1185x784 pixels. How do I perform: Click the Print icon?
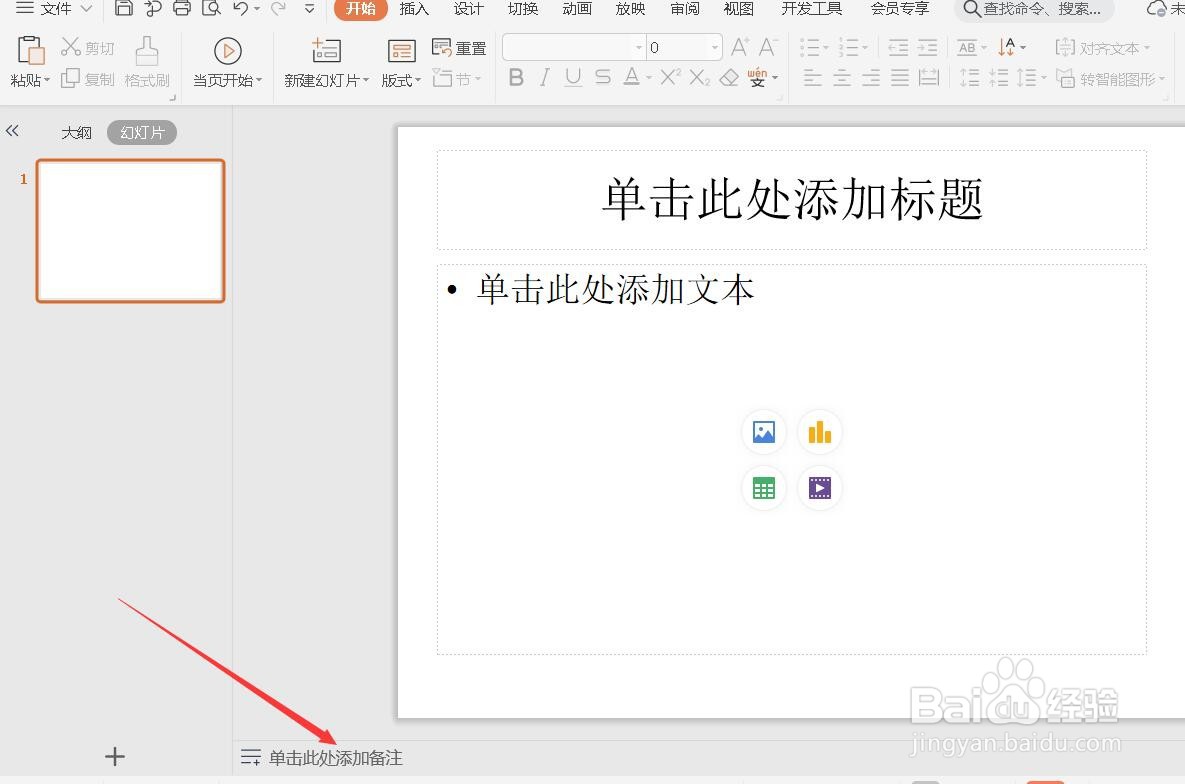pos(182,8)
